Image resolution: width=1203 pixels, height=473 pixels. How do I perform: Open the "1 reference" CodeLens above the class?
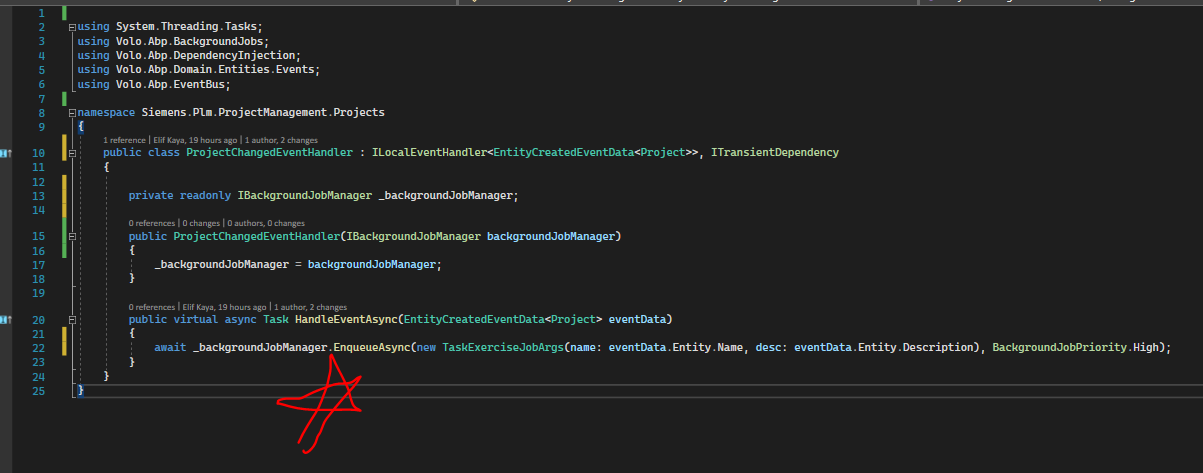(125, 140)
